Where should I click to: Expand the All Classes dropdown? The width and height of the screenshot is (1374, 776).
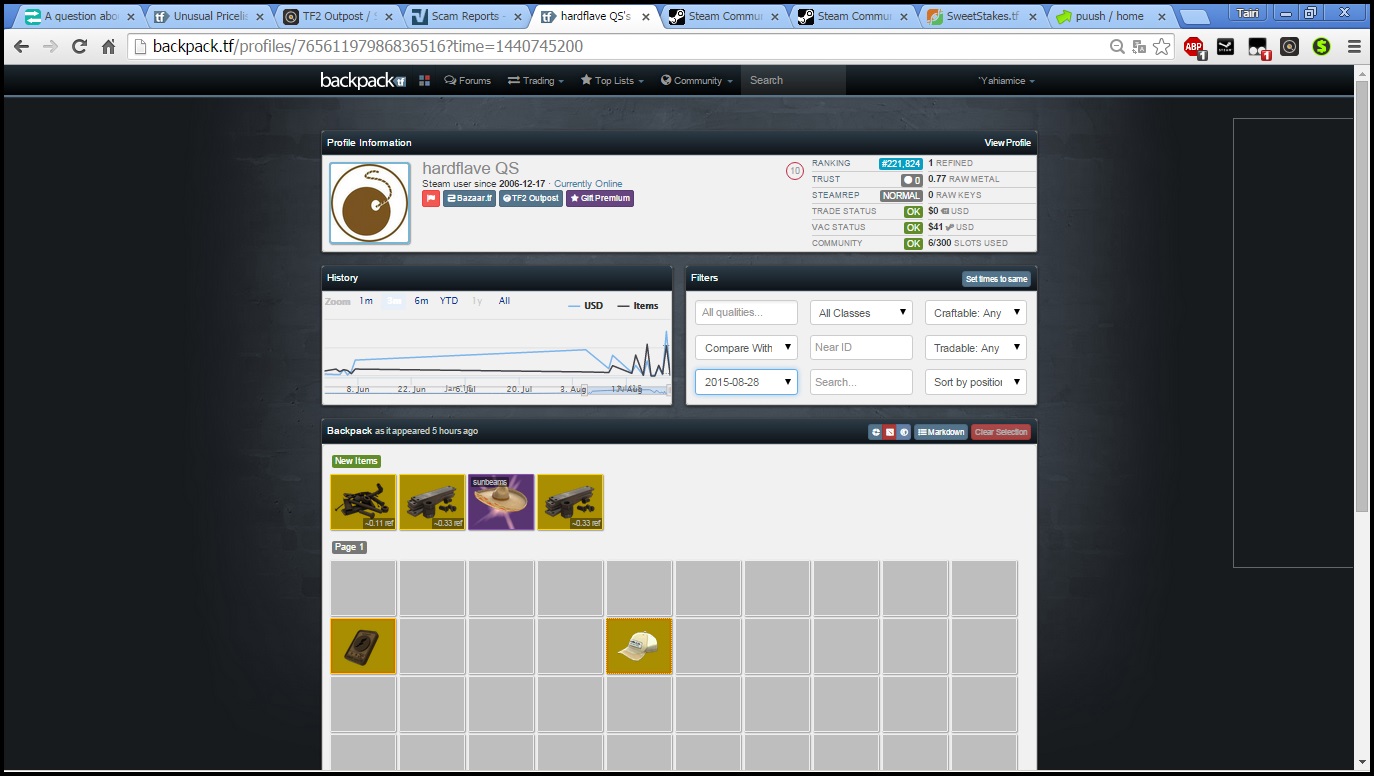860,313
